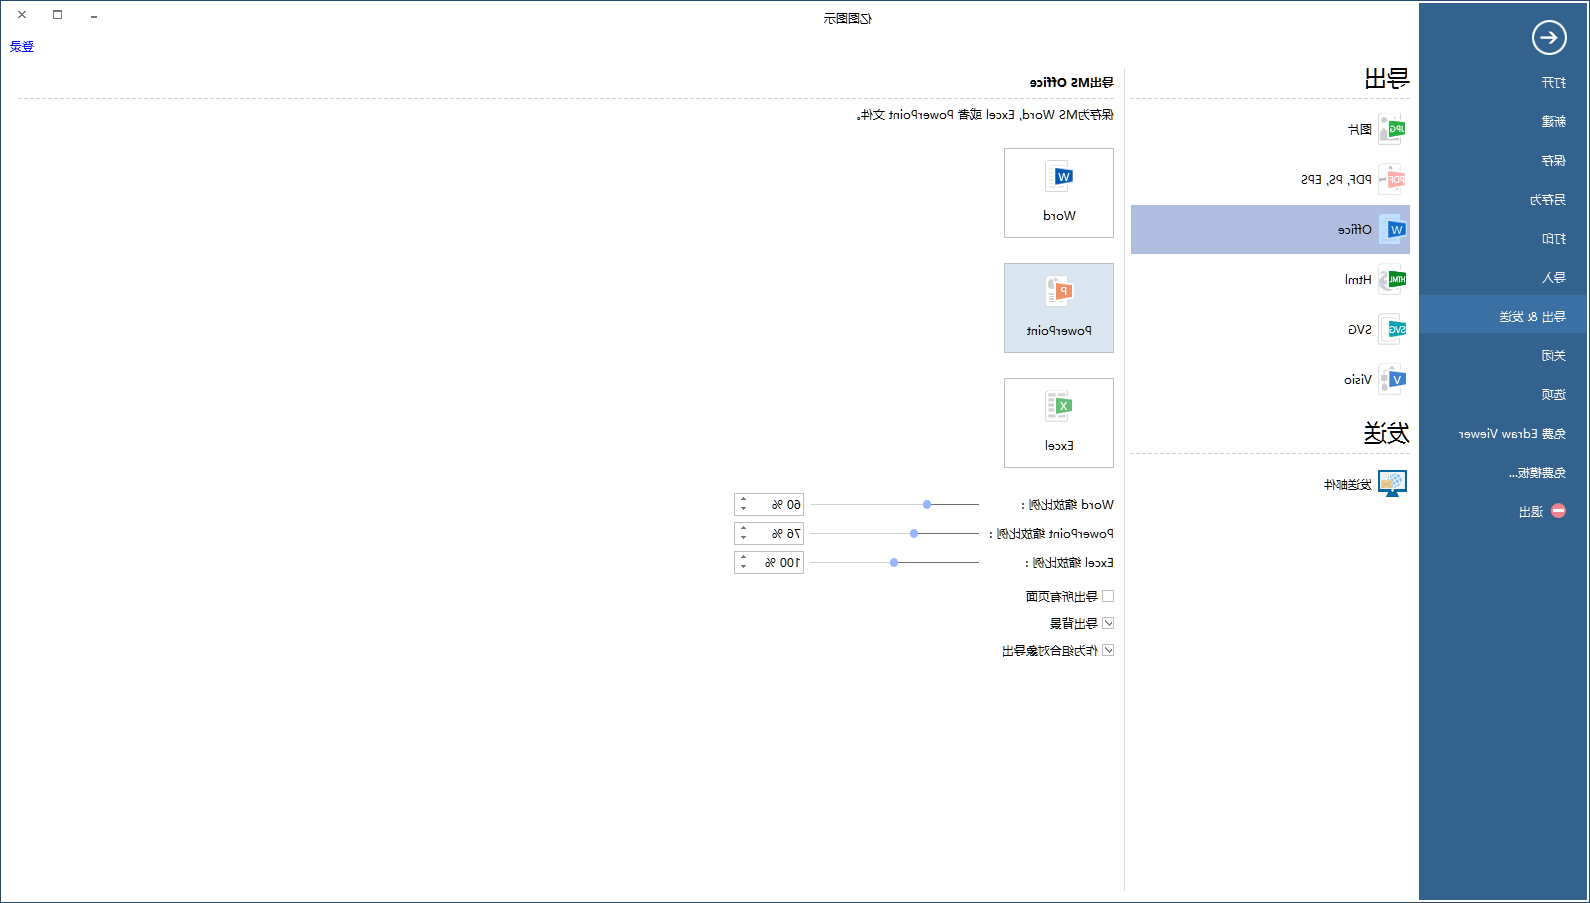
Task: Export the diagram as Excel
Action: tap(1059, 423)
